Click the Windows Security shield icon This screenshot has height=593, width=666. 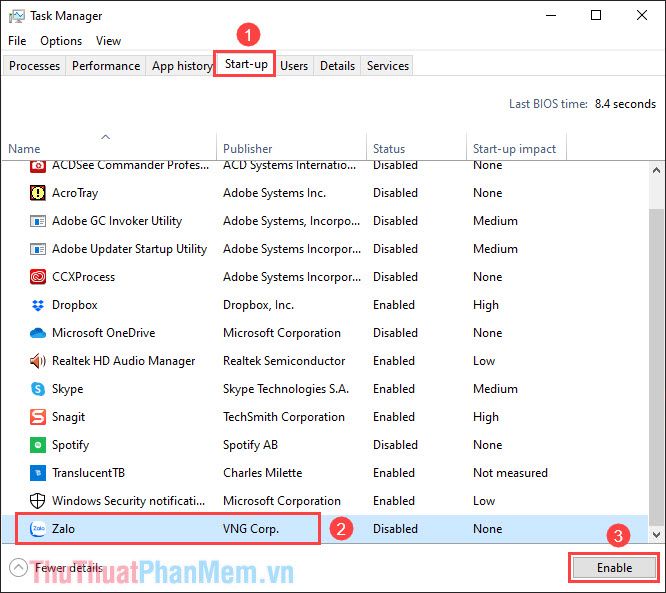pos(38,501)
